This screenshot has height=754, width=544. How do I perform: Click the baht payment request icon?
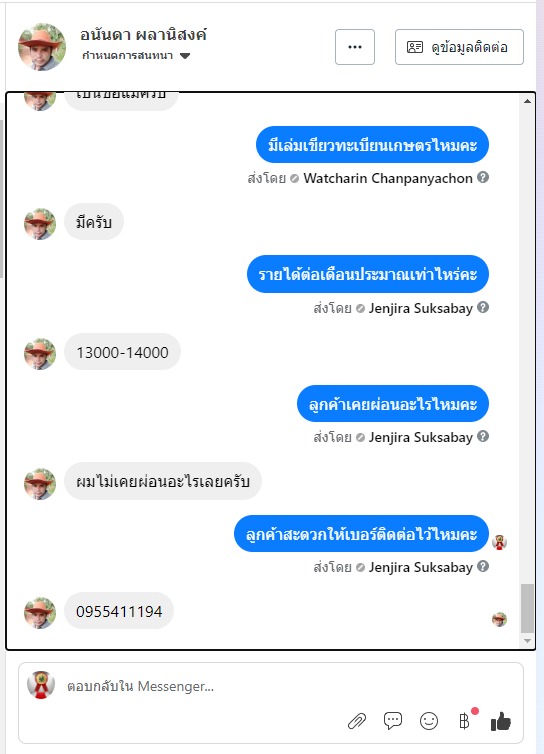[x=464, y=721]
